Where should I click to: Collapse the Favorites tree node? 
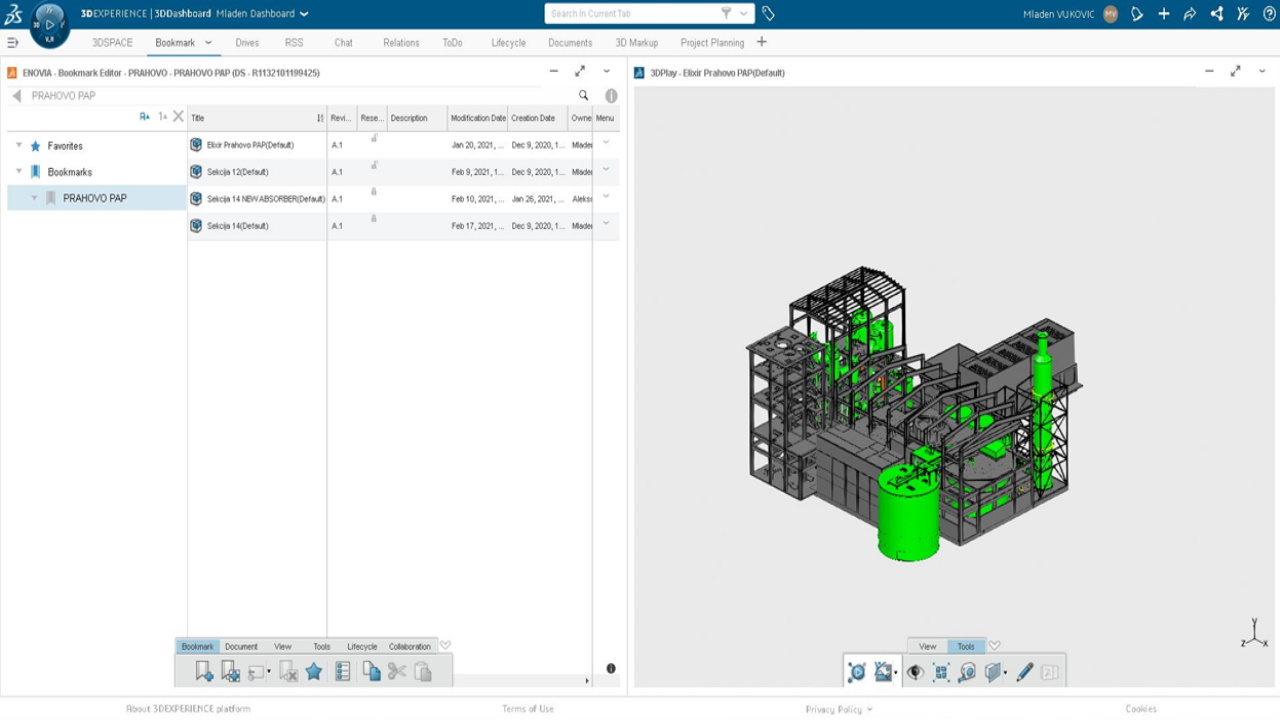19,146
